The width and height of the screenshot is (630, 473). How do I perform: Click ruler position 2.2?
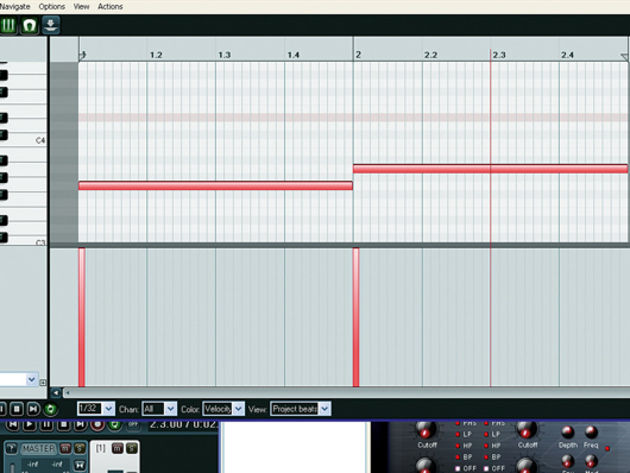pyautogui.click(x=431, y=55)
